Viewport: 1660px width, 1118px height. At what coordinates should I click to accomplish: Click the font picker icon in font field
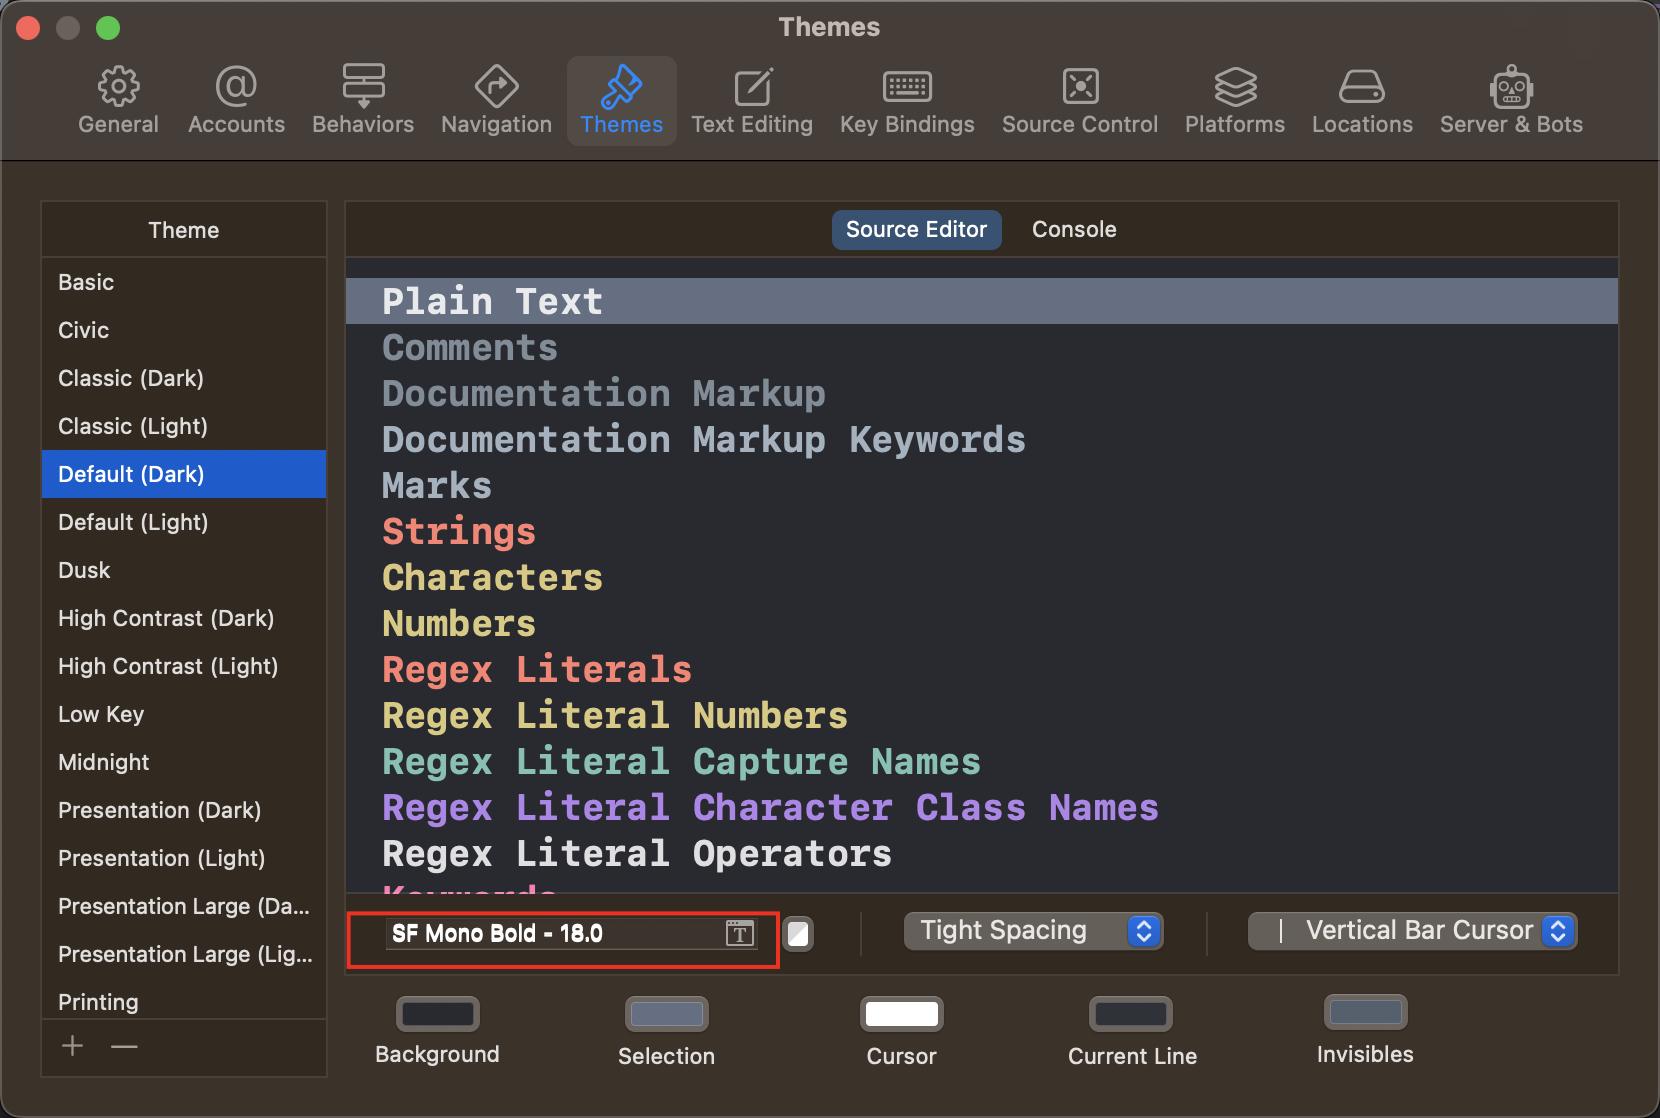[739, 934]
